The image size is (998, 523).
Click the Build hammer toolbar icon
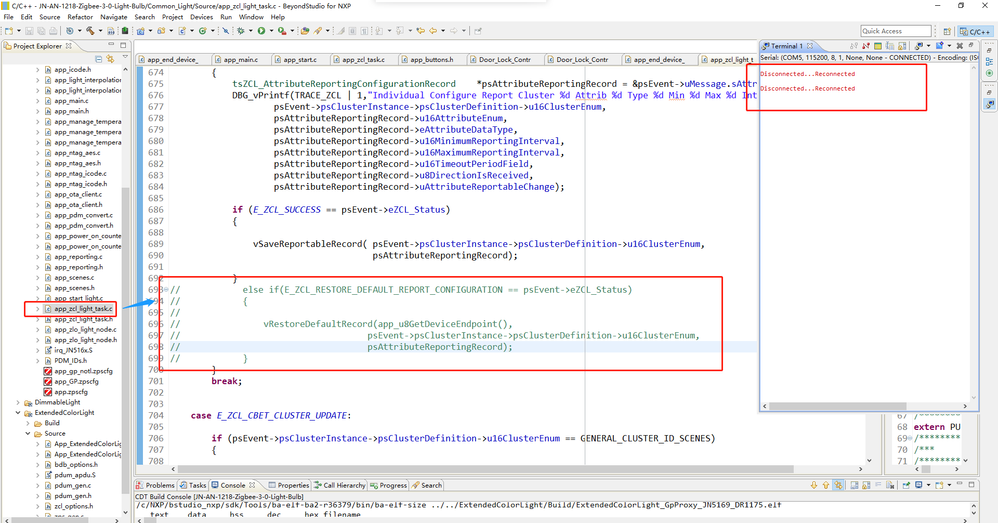[90, 31]
